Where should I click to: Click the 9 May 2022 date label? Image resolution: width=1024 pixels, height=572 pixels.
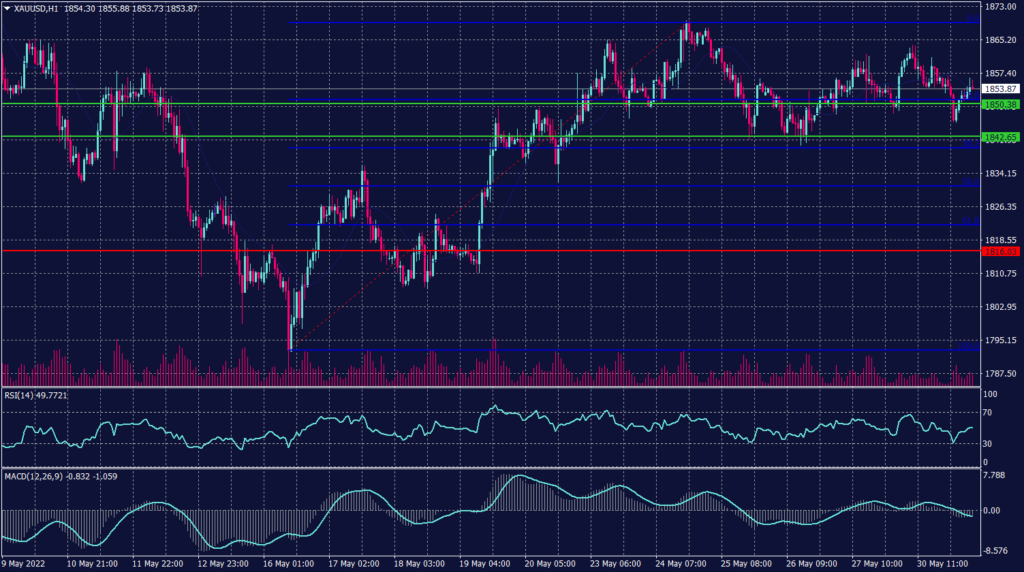[x=23, y=564]
